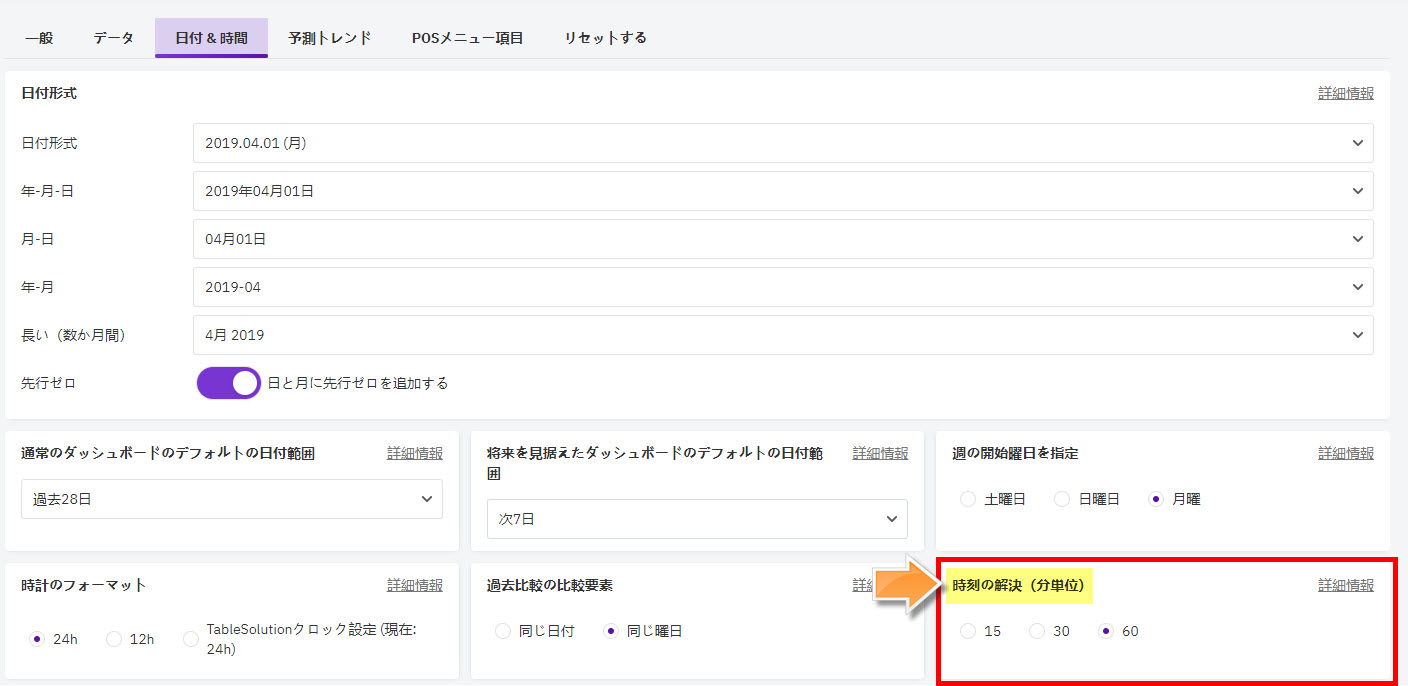Select the 月曜 radio button
The height and width of the screenshot is (686, 1408).
coord(1157,499)
